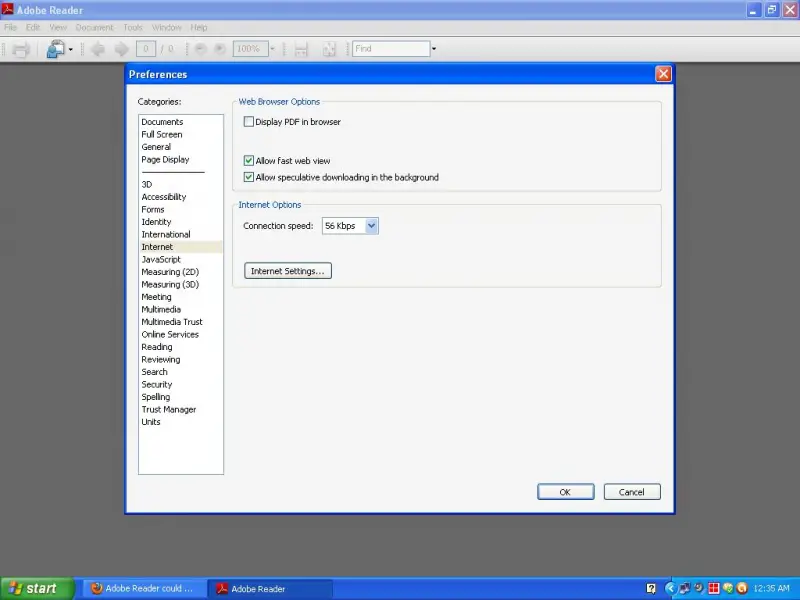Click OK in Preferences dialog
This screenshot has width=800, height=600.
565,492
